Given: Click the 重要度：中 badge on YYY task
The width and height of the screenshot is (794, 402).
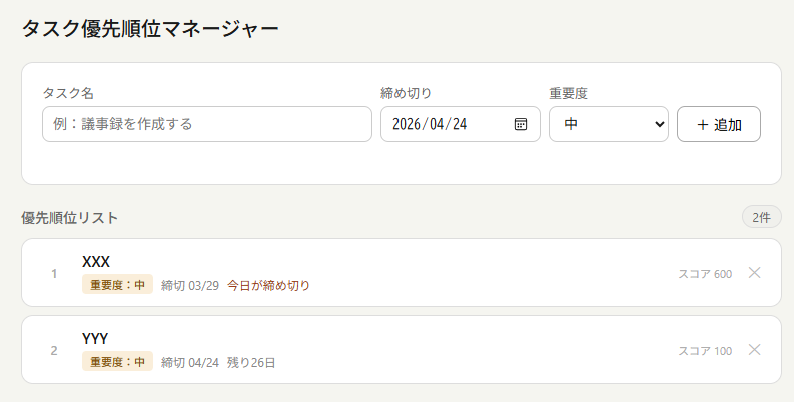Looking at the screenshot, I should 117,362.
